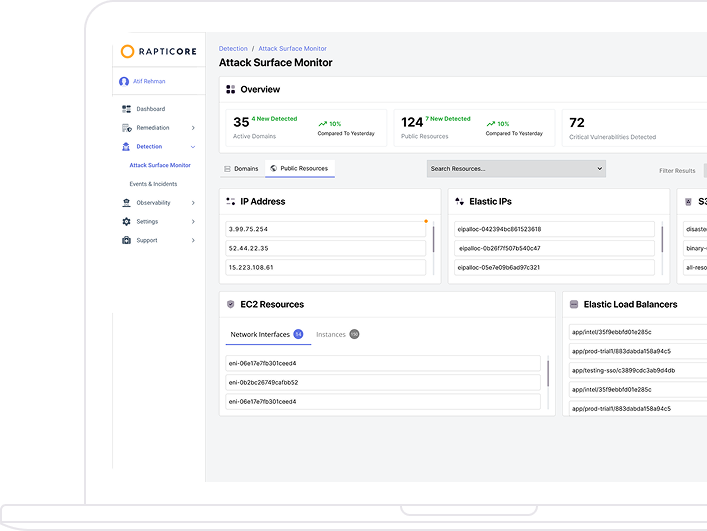Collapse the Detection menu chevron
Image resolution: width=707 pixels, height=531 pixels.
click(193, 147)
